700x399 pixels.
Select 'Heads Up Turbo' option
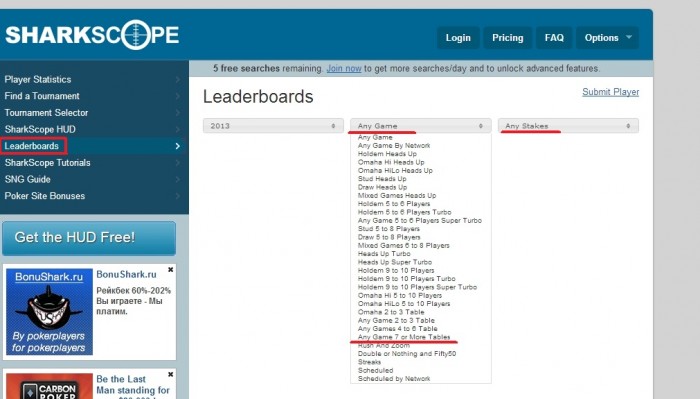point(384,254)
